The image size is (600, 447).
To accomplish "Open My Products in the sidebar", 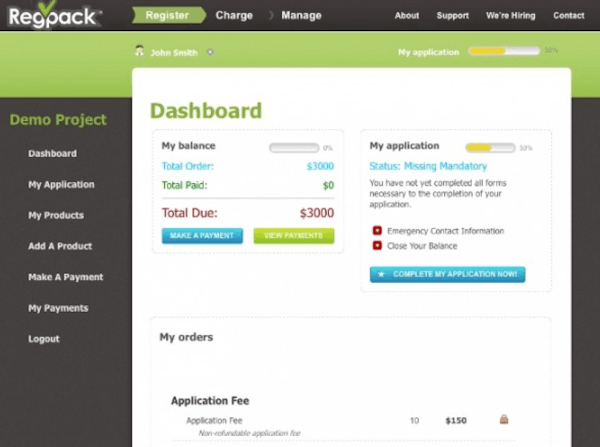I will point(56,215).
